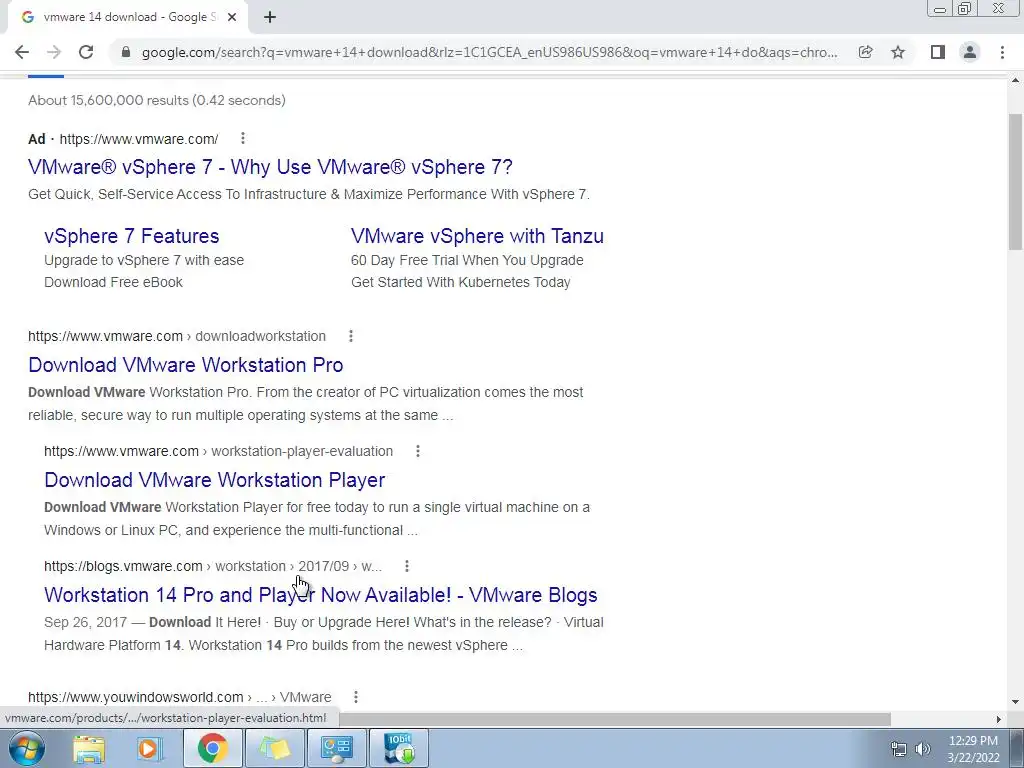Click the horizontal scrollbar right arrow
Viewport: 1024px width, 768px height.
[x=998, y=719]
